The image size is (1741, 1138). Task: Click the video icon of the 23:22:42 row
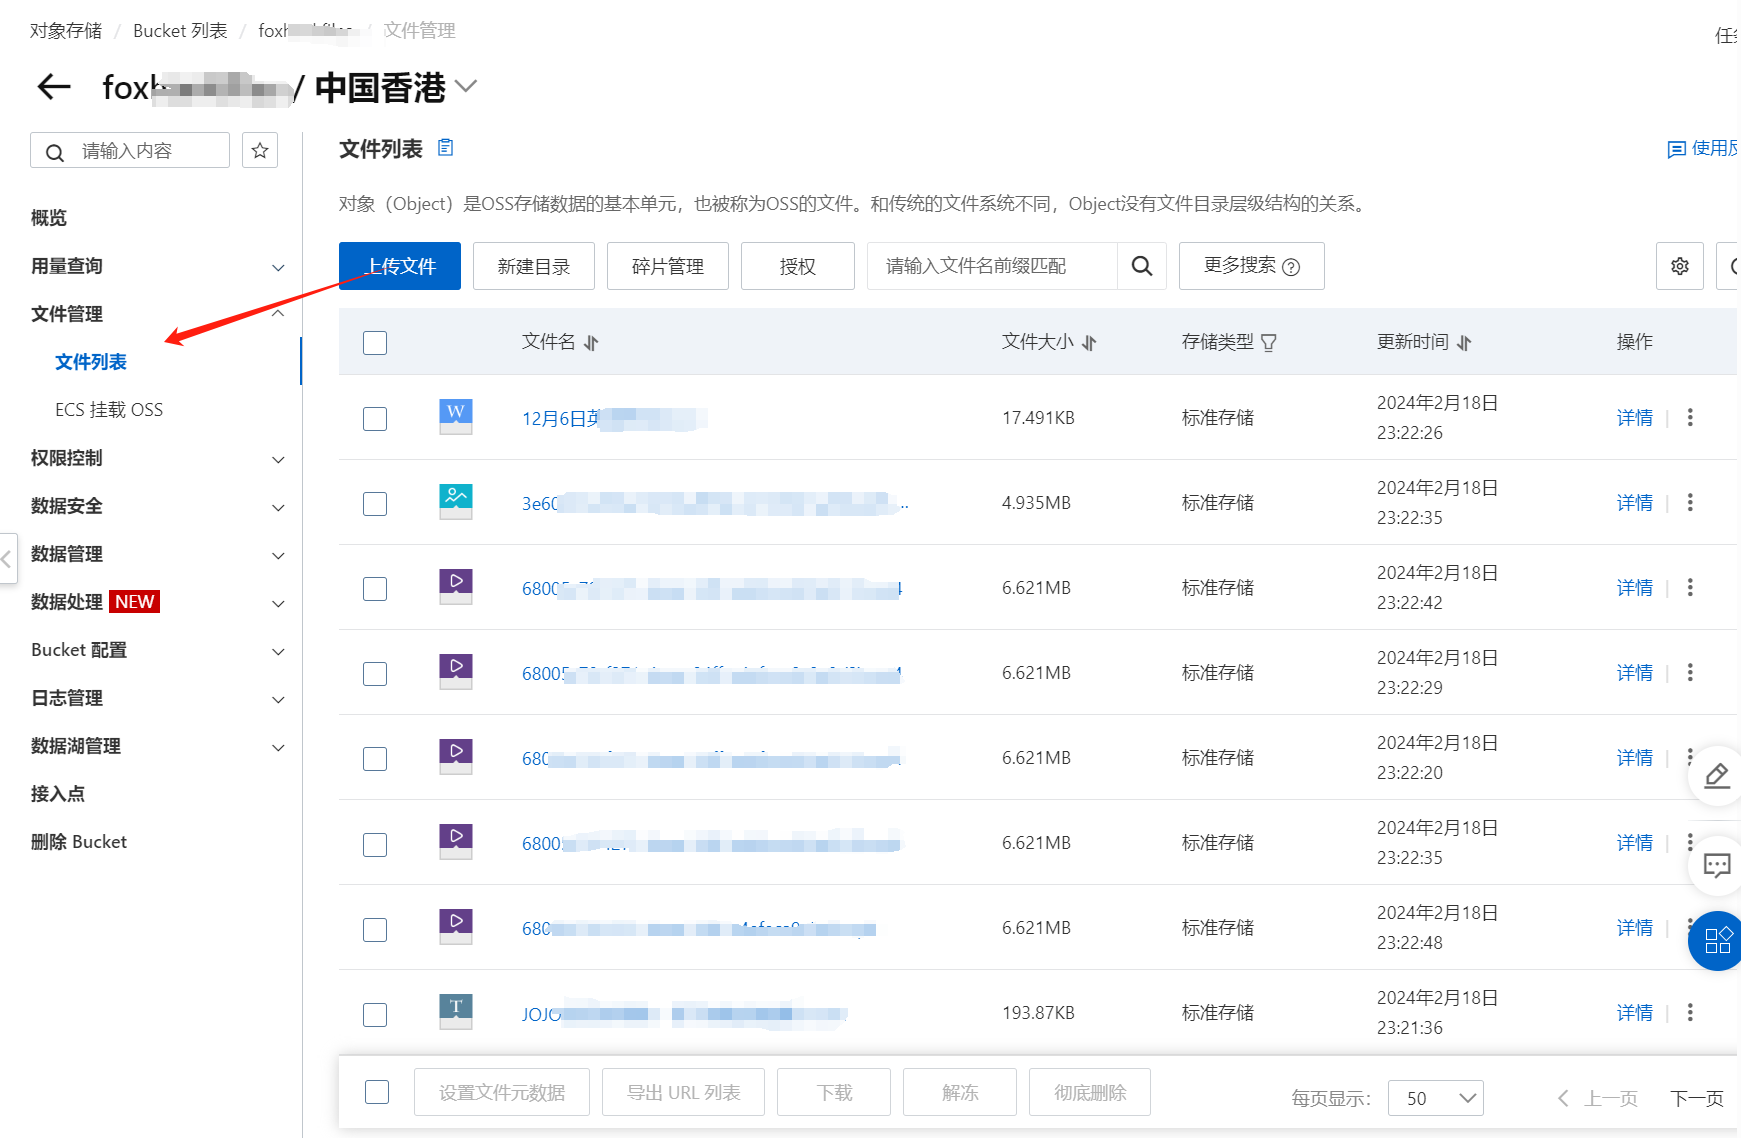tap(456, 586)
